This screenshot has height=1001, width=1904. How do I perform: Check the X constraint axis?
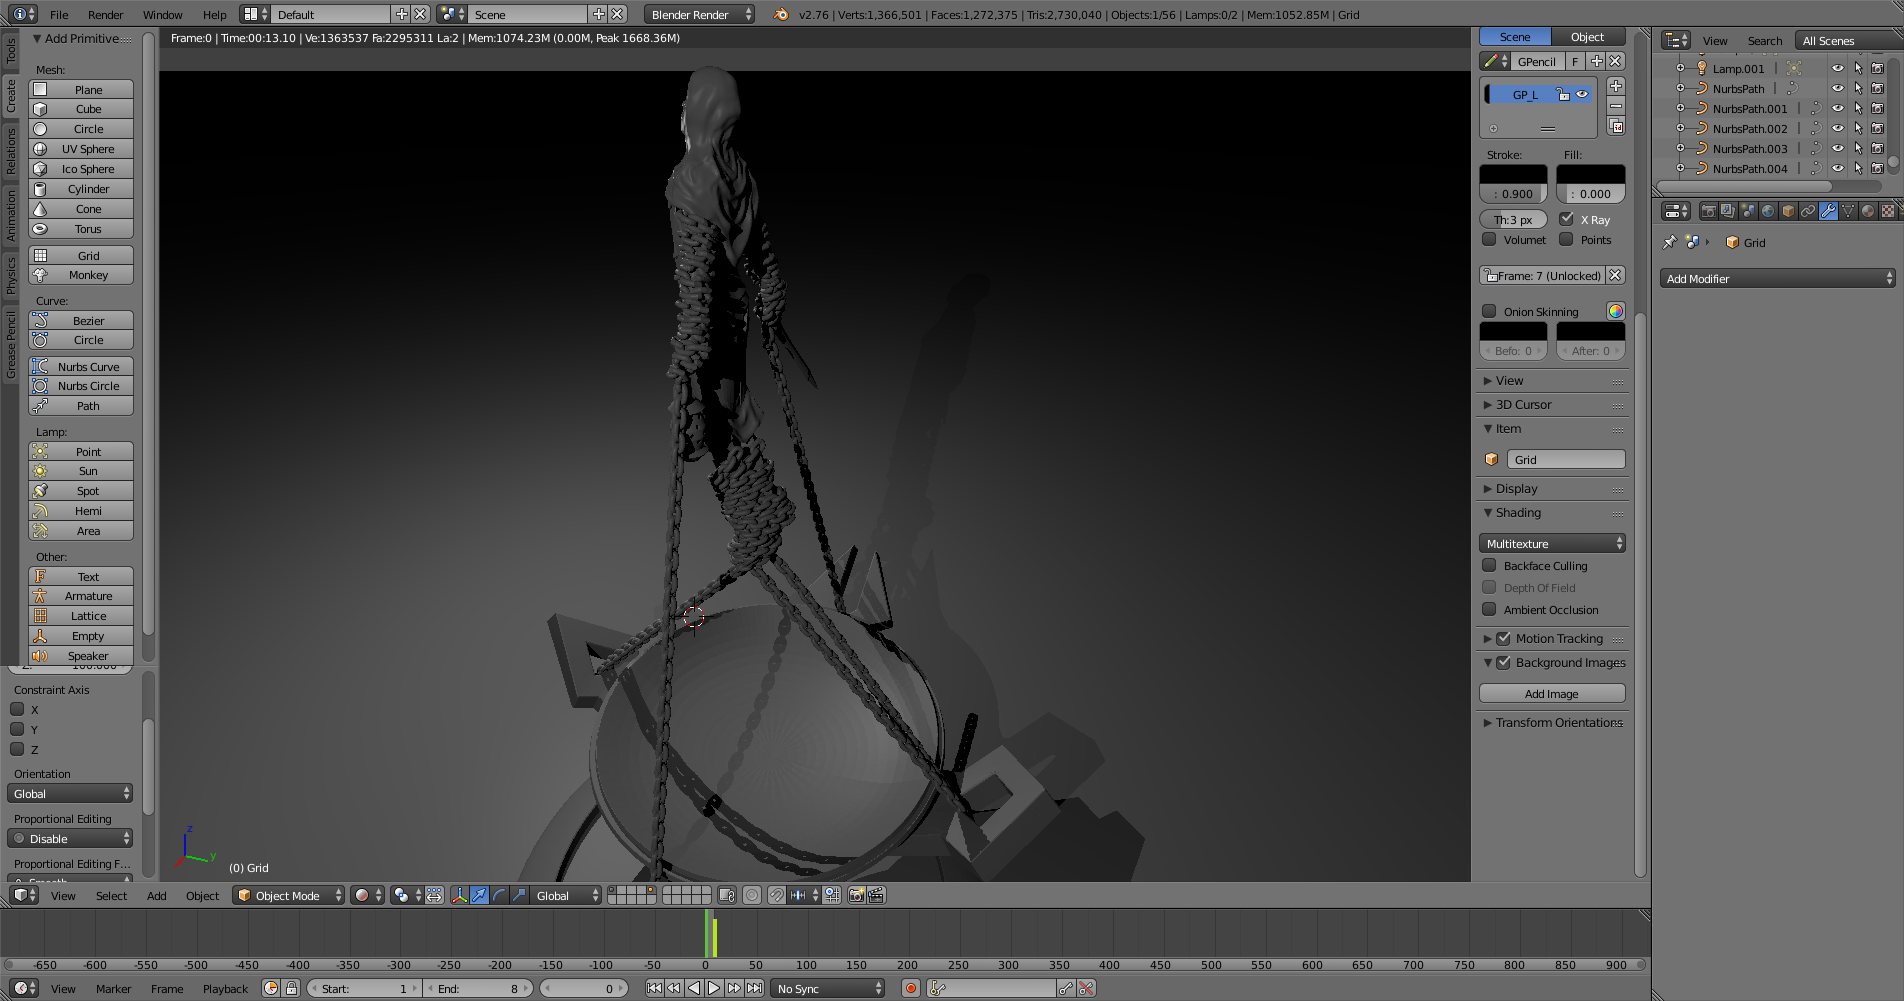pyautogui.click(x=17, y=709)
